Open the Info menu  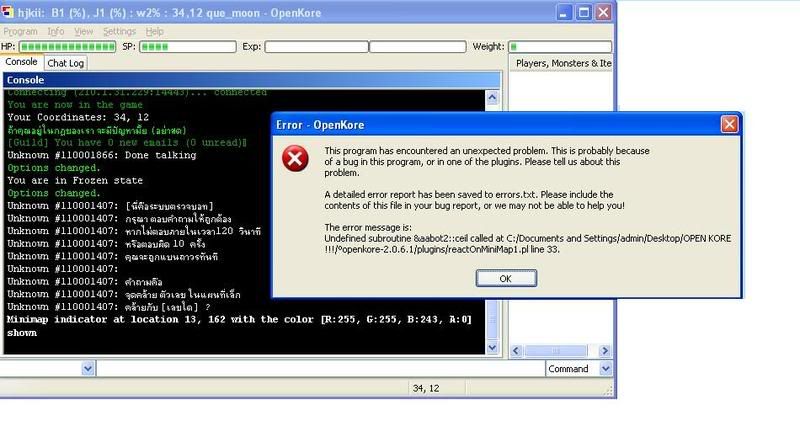pos(56,32)
